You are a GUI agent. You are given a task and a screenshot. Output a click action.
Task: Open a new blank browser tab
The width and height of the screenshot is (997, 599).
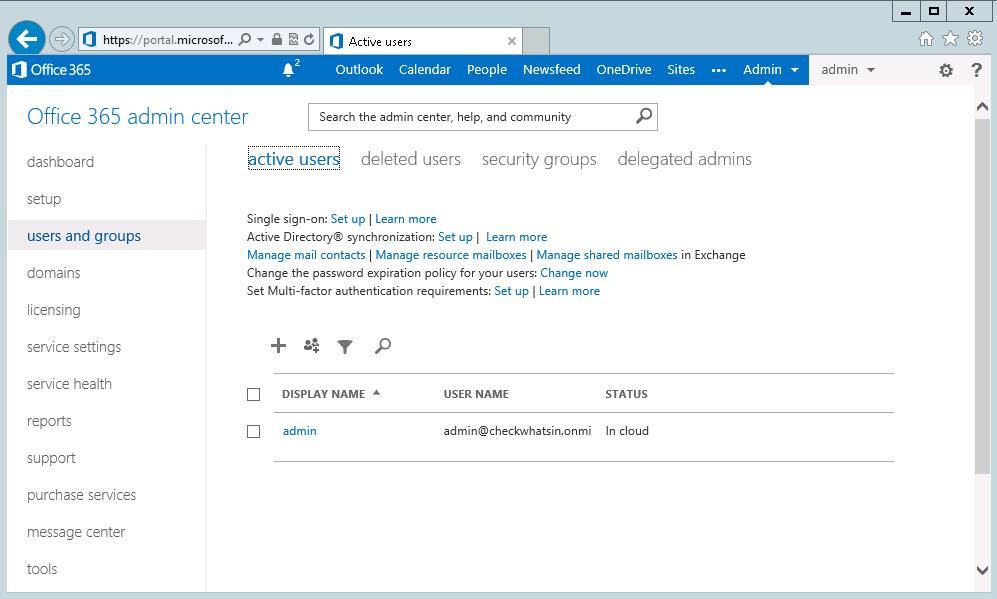(x=536, y=41)
